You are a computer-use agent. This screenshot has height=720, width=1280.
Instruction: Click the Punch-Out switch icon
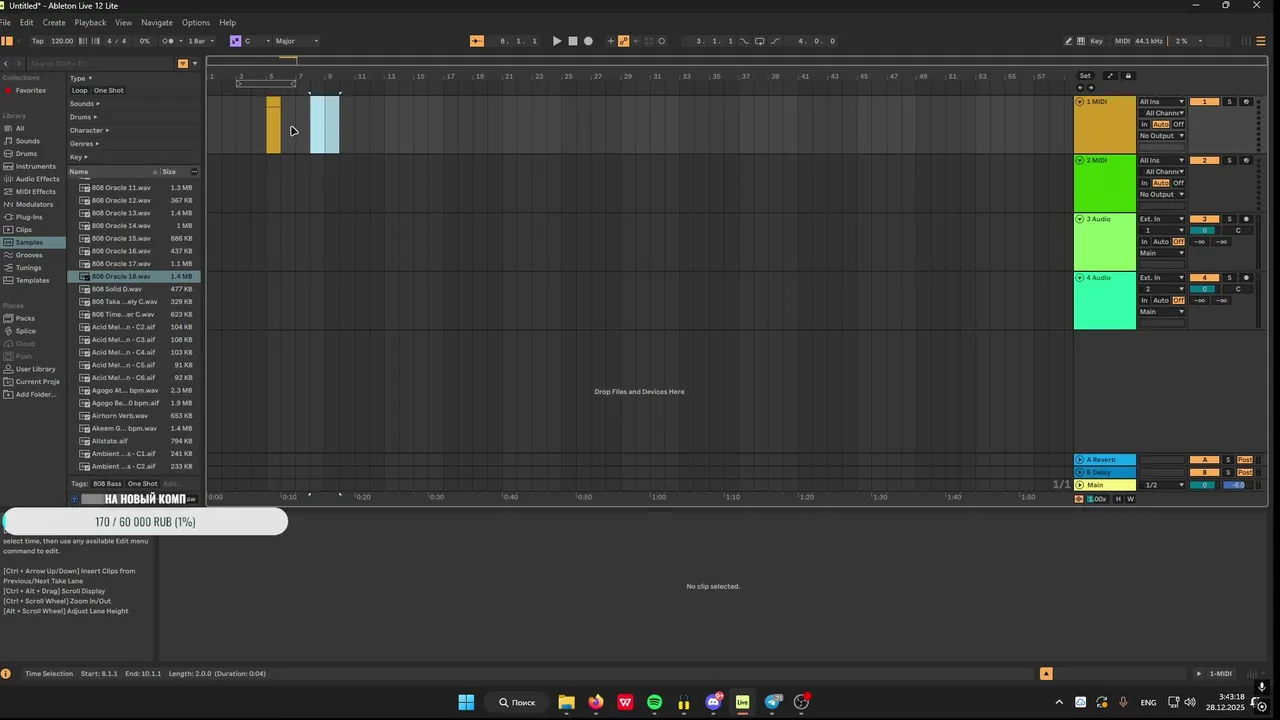point(775,41)
